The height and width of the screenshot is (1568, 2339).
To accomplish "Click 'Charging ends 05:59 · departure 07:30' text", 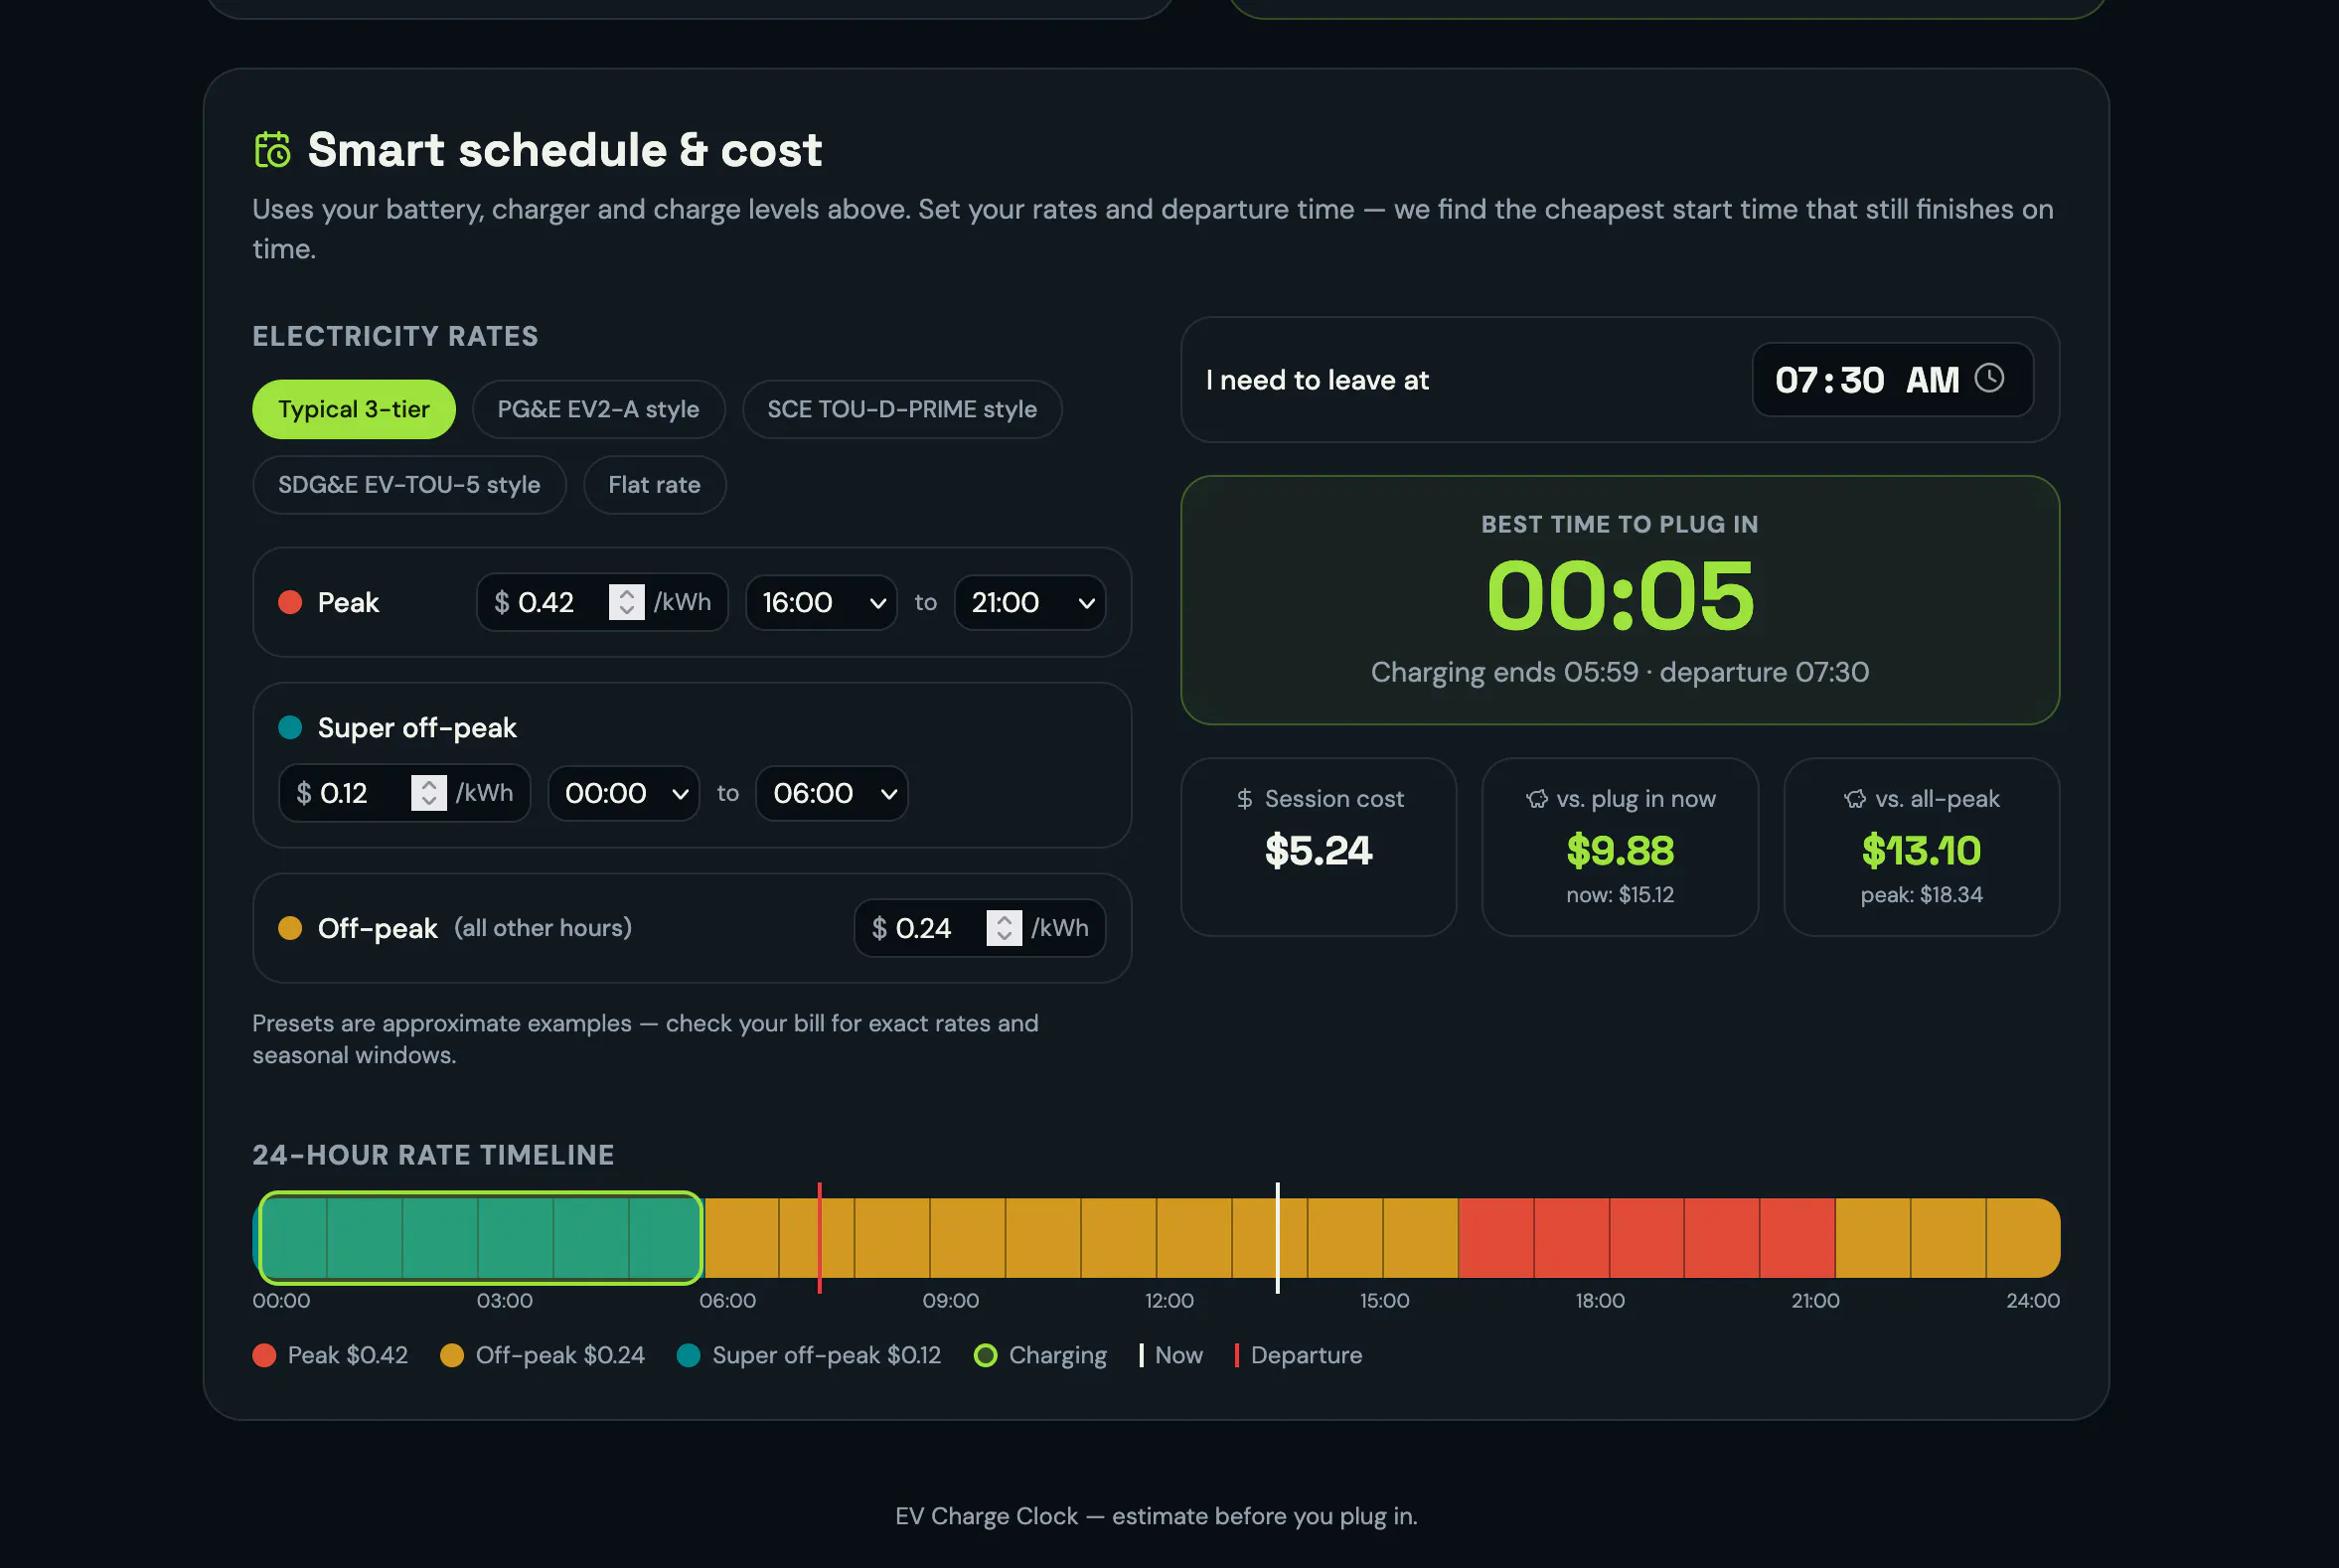I will 1620,672.
